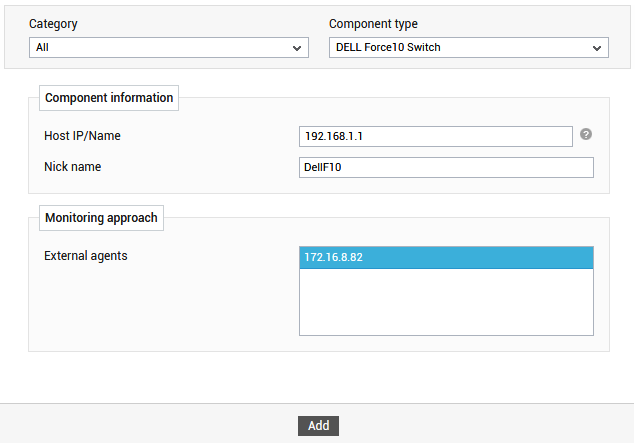Viewport: 635px width, 447px height.
Task: Click the Category dropdown chevron arrow
Action: (297, 48)
